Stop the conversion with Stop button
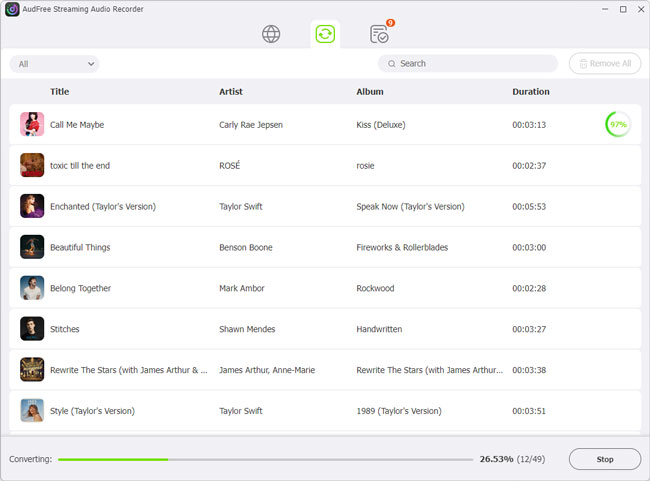650x481 pixels. coord(605,459)
